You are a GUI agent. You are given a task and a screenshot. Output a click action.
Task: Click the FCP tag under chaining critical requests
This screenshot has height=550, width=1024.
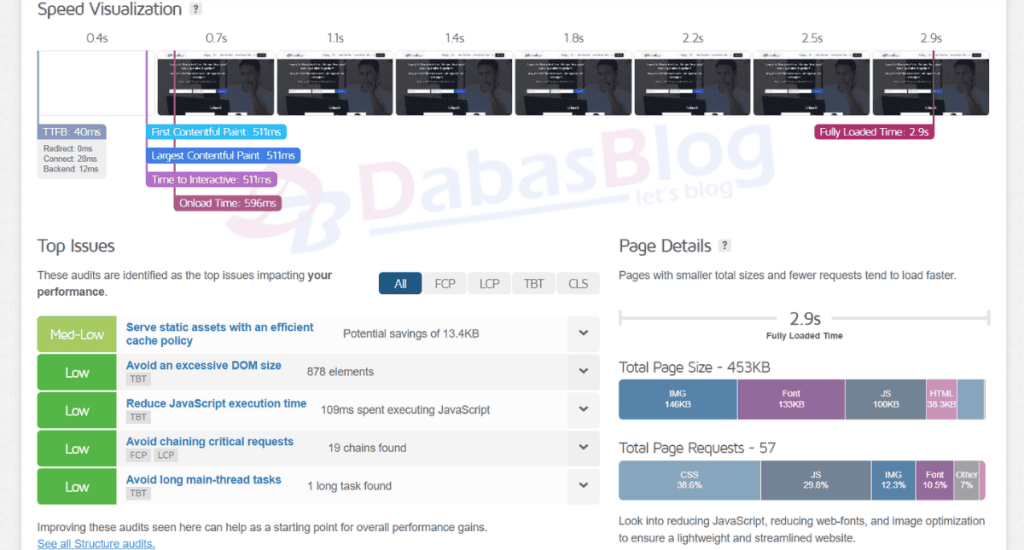tap(138, 455)
